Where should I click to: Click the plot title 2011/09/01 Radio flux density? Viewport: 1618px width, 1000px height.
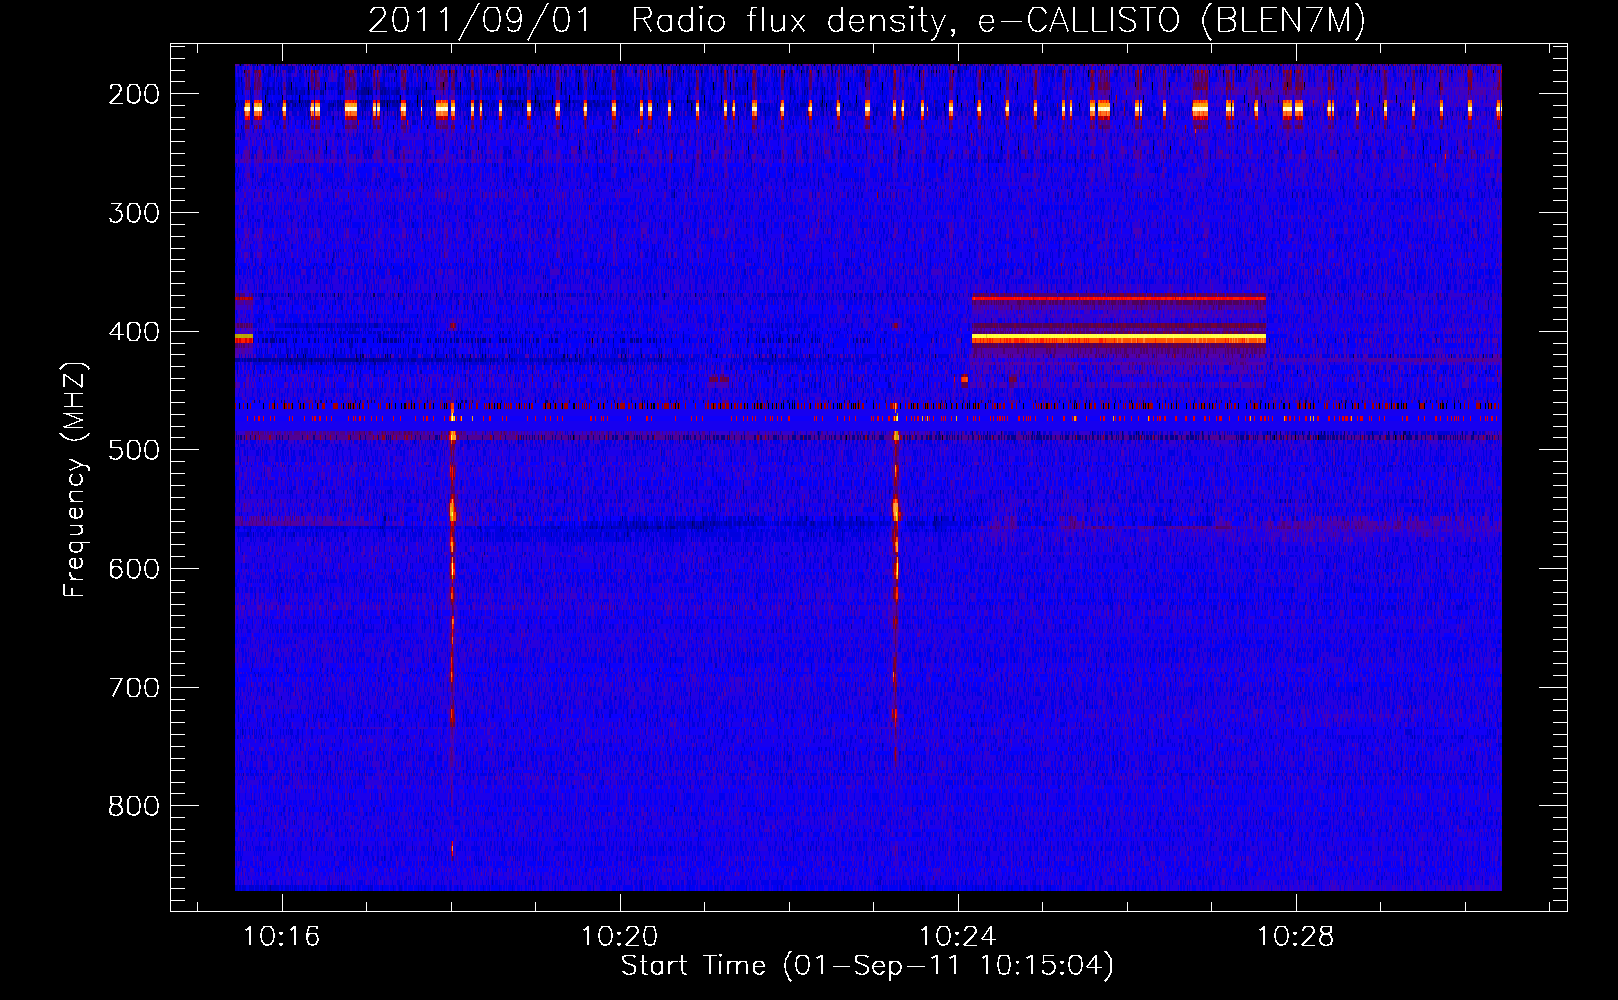(x=866, y=20)
